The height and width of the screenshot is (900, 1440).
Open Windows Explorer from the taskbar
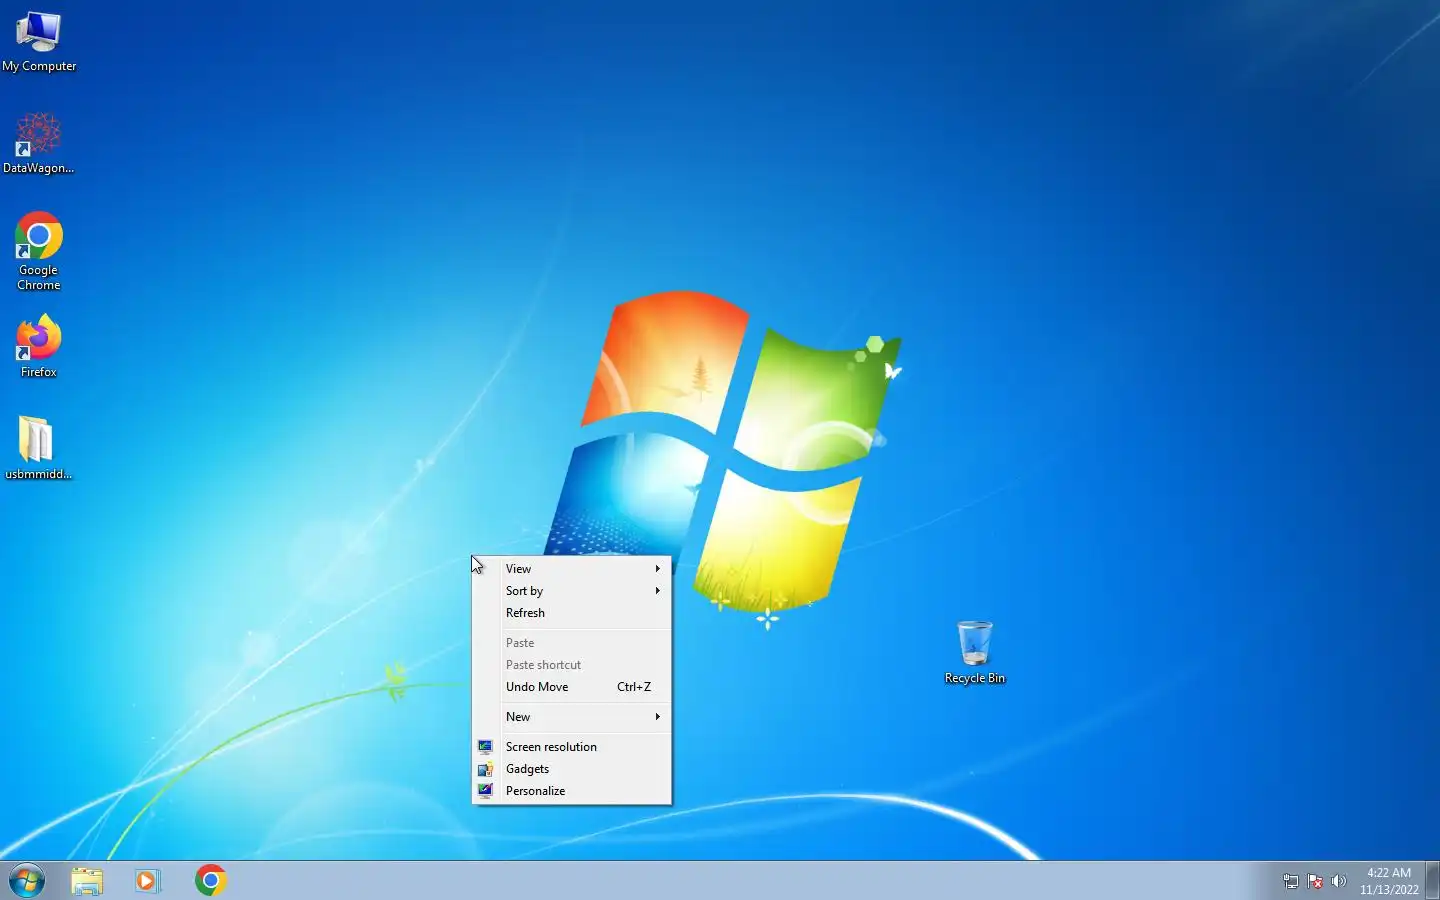point(87,881)
